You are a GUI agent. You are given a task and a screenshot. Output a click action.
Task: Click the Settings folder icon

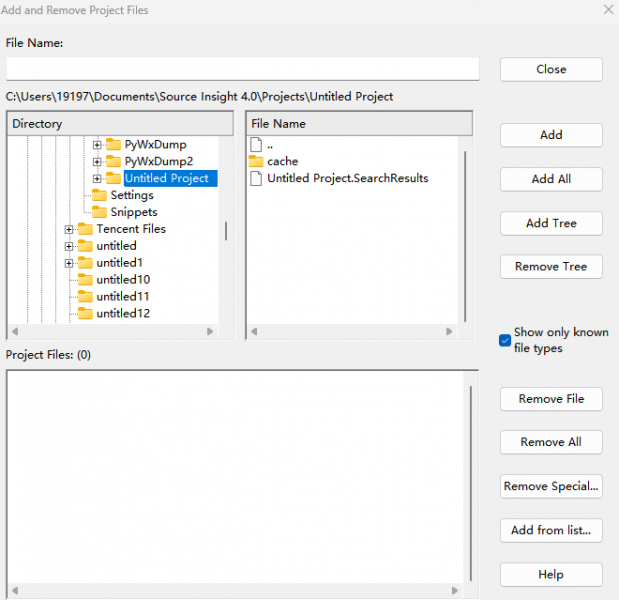(99, 195)
